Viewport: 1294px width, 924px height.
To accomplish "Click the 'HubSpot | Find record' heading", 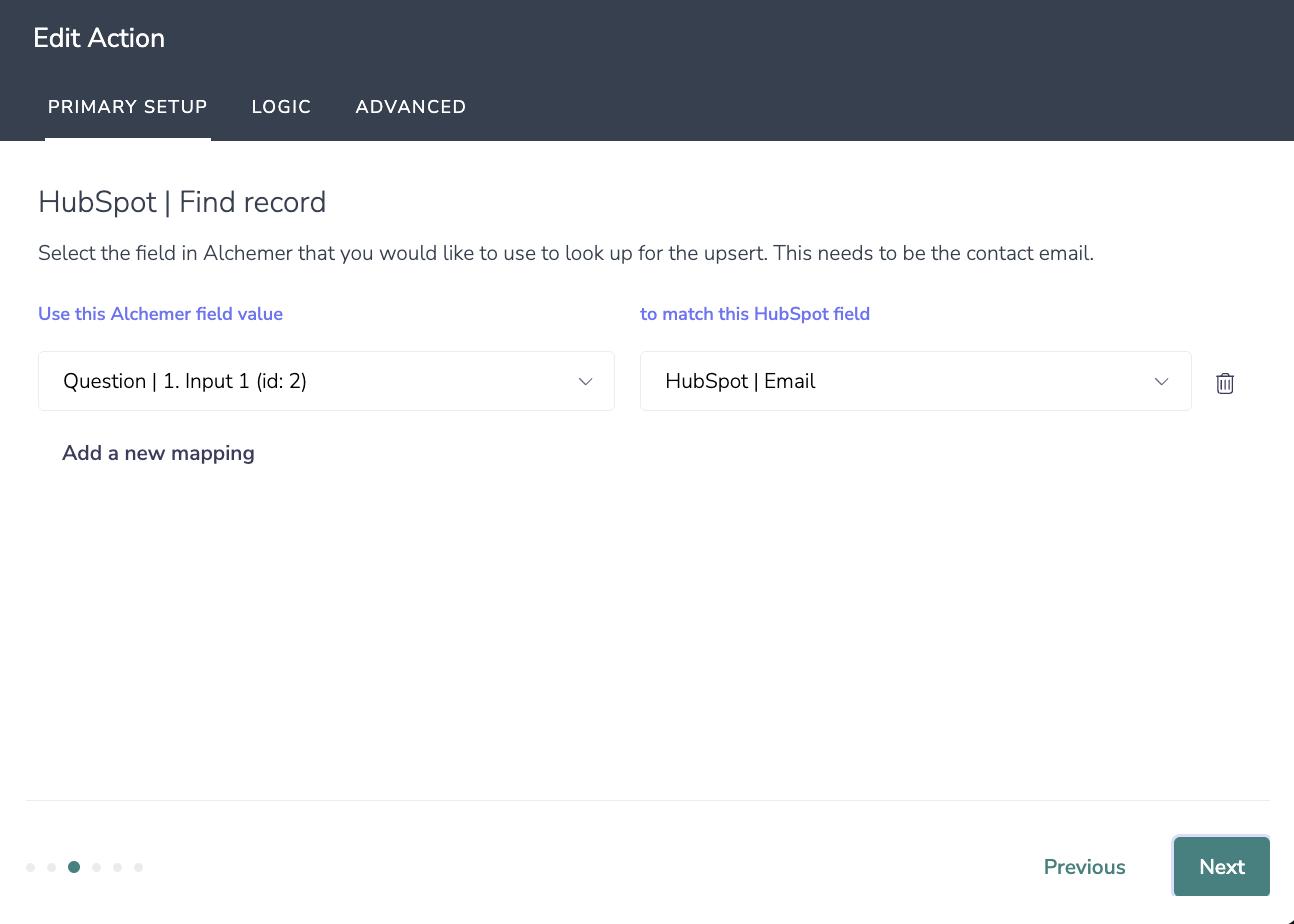I will [182, 202].
